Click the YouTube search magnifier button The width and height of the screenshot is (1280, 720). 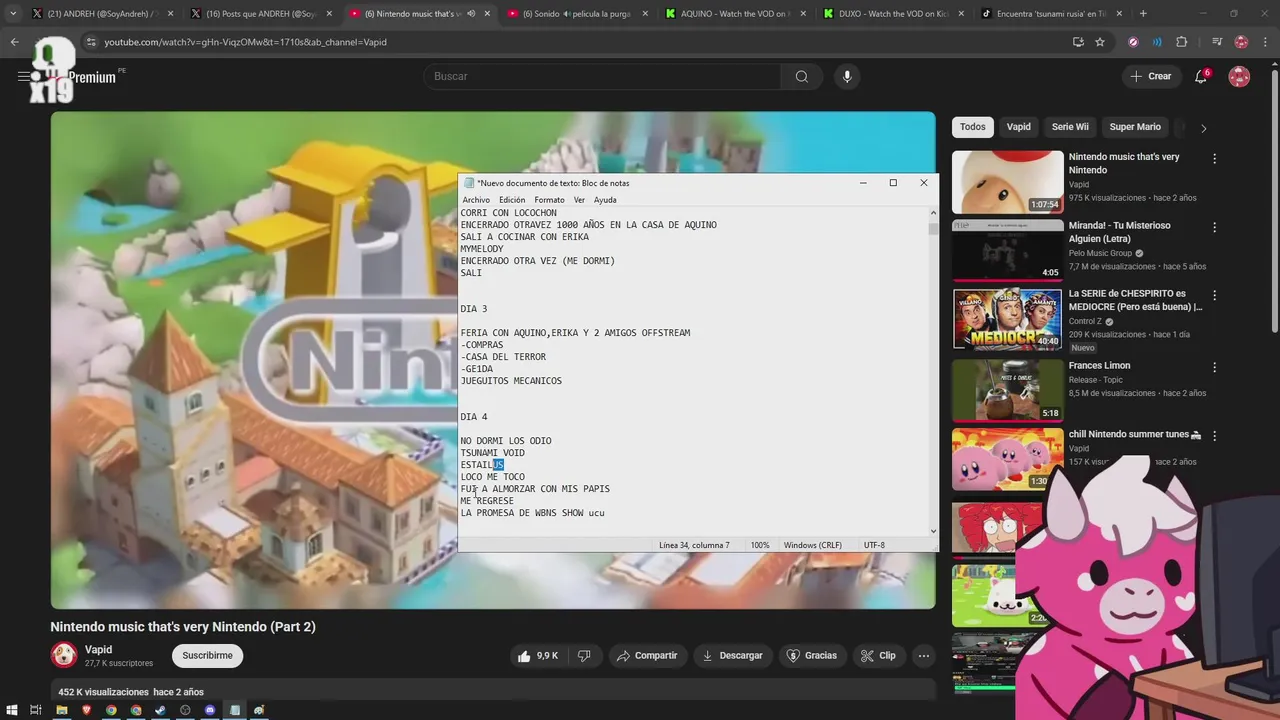click(802, 76)
